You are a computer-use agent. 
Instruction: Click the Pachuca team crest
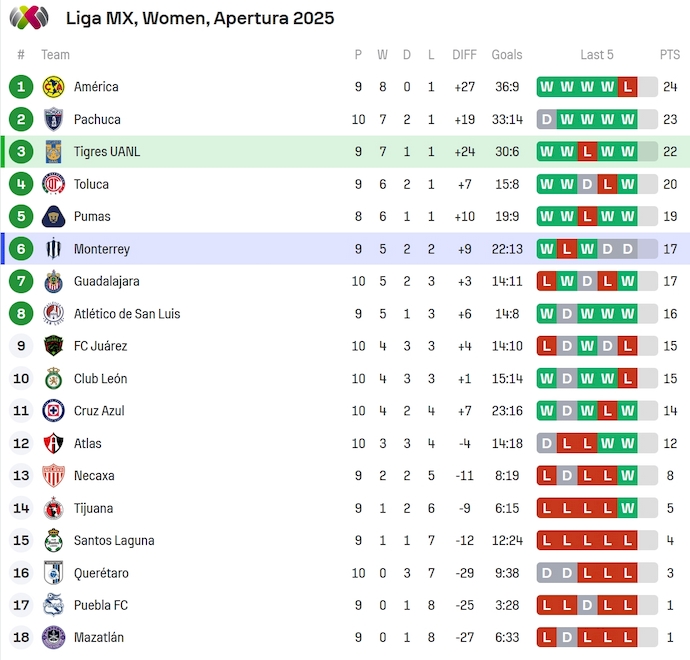tap(53, 119)
